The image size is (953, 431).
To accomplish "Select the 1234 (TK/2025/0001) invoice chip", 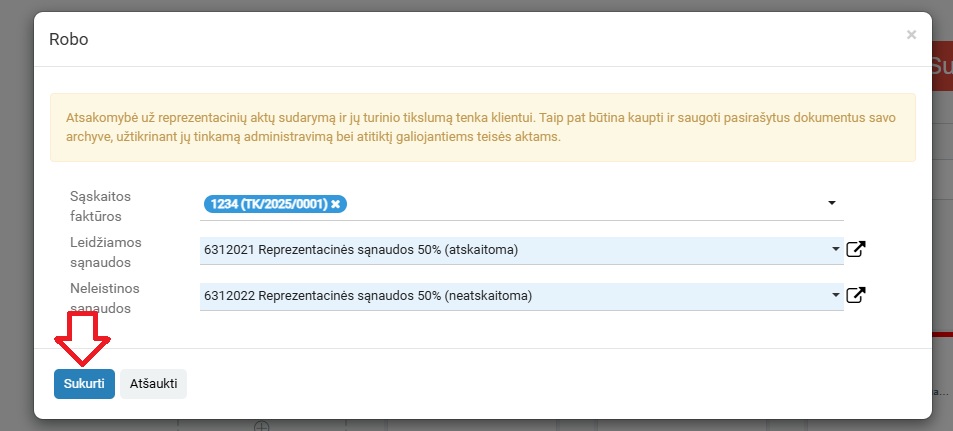I will (x=267, y=204).
